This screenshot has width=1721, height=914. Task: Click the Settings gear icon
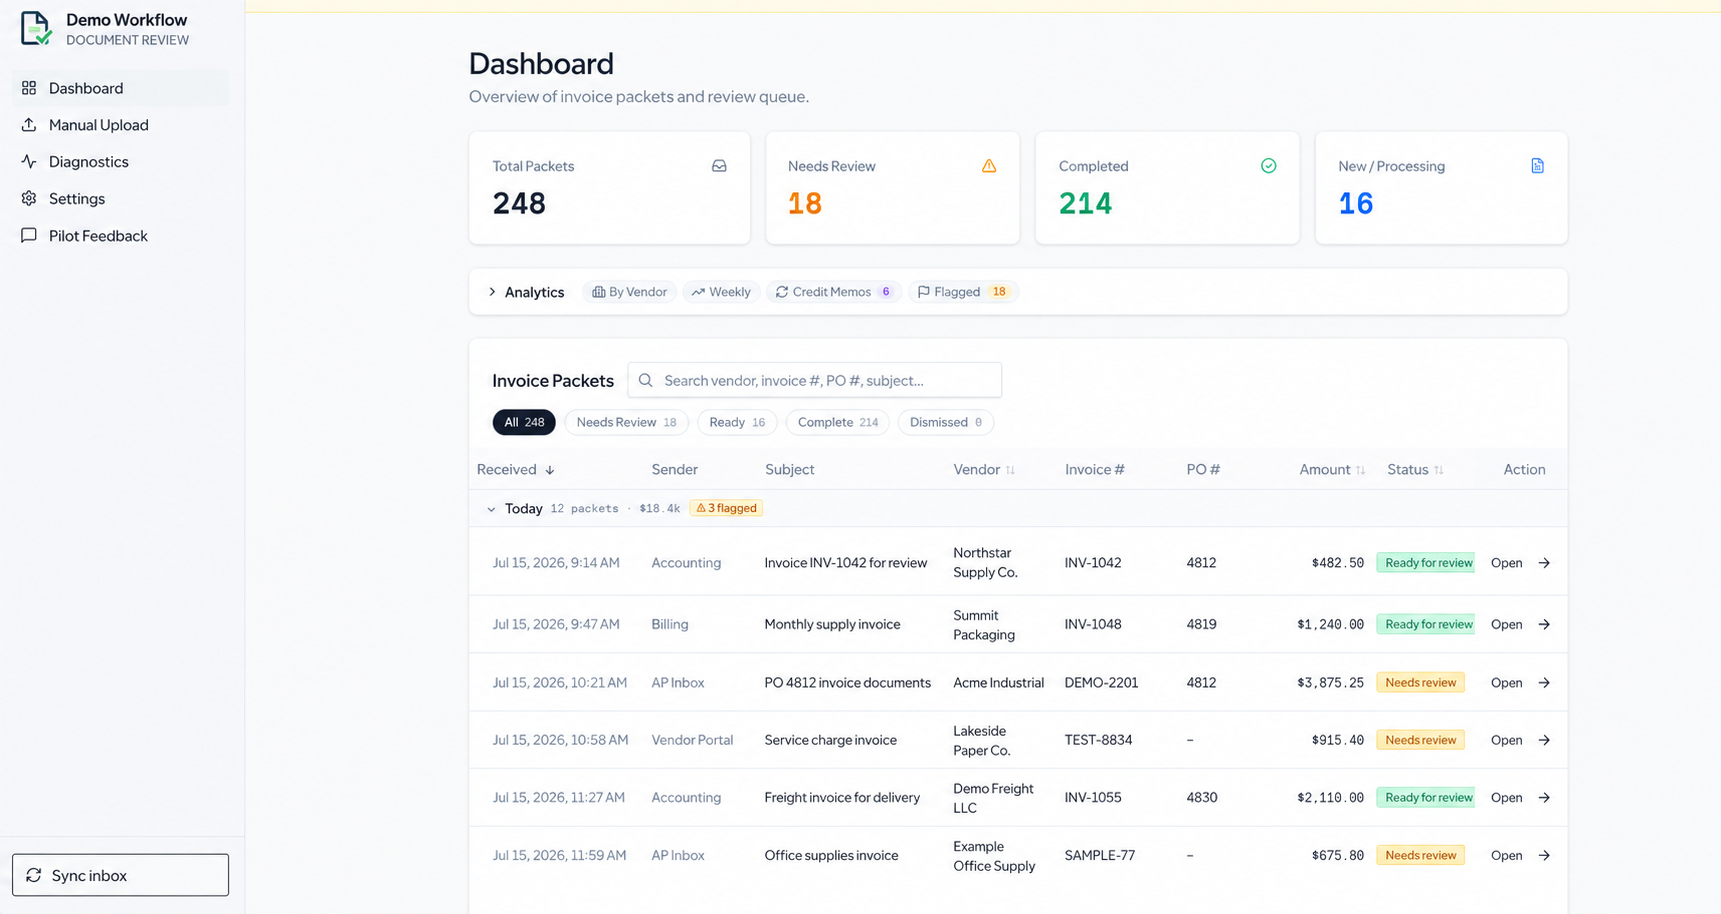click(29, 199)
